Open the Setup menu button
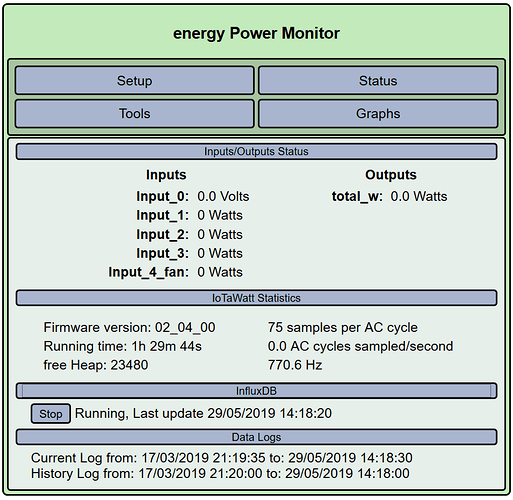Image resolution: width=513 pixels, height=500 pixels. [x=134, y=80]
